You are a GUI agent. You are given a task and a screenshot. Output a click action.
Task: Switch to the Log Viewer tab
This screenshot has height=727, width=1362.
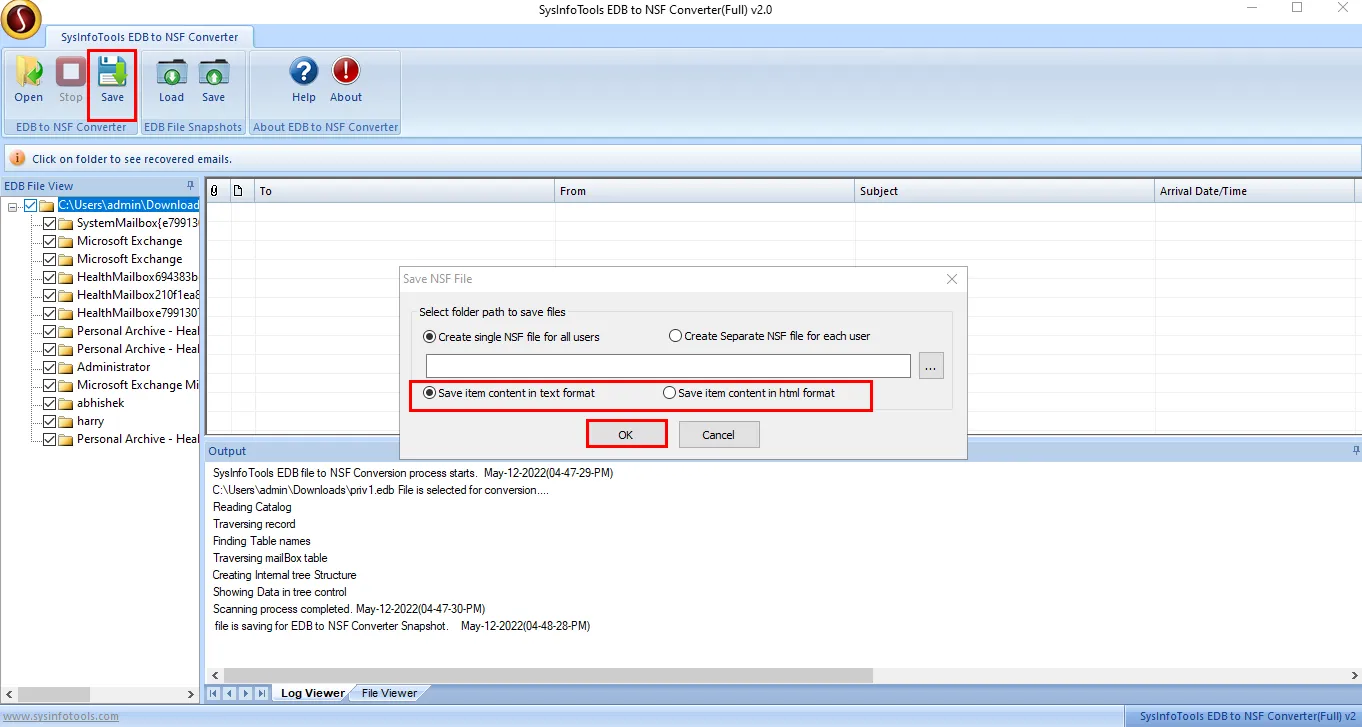(311, 693)
